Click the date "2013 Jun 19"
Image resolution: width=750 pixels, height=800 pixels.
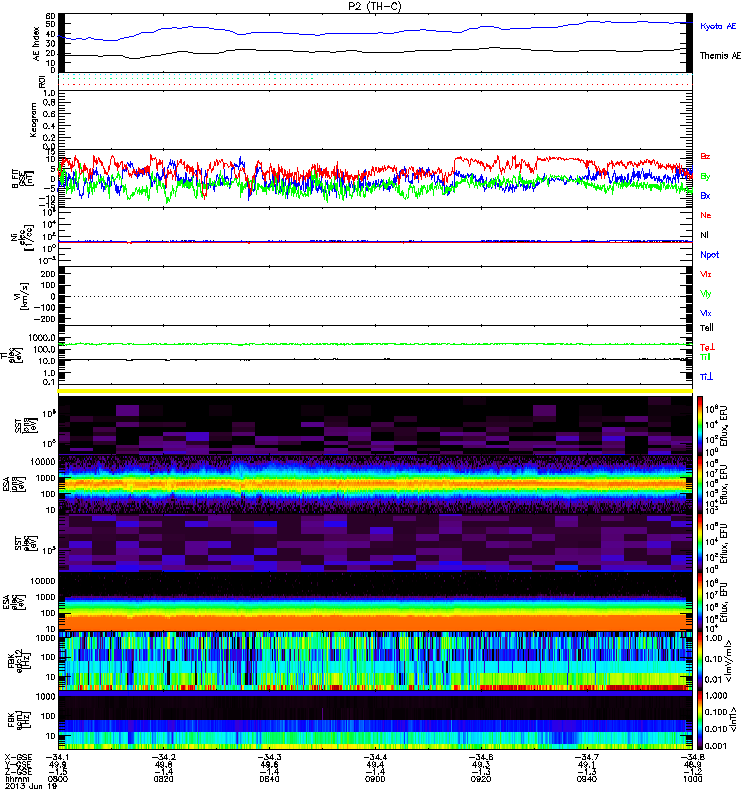coord(31,786)
